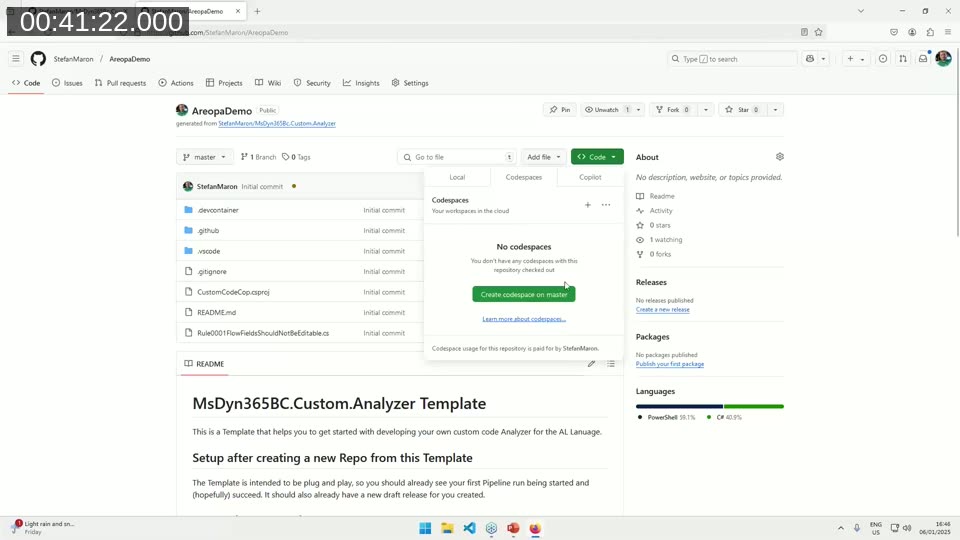
Task: Edit README with the pencil icon
Action: pos(591,364)
